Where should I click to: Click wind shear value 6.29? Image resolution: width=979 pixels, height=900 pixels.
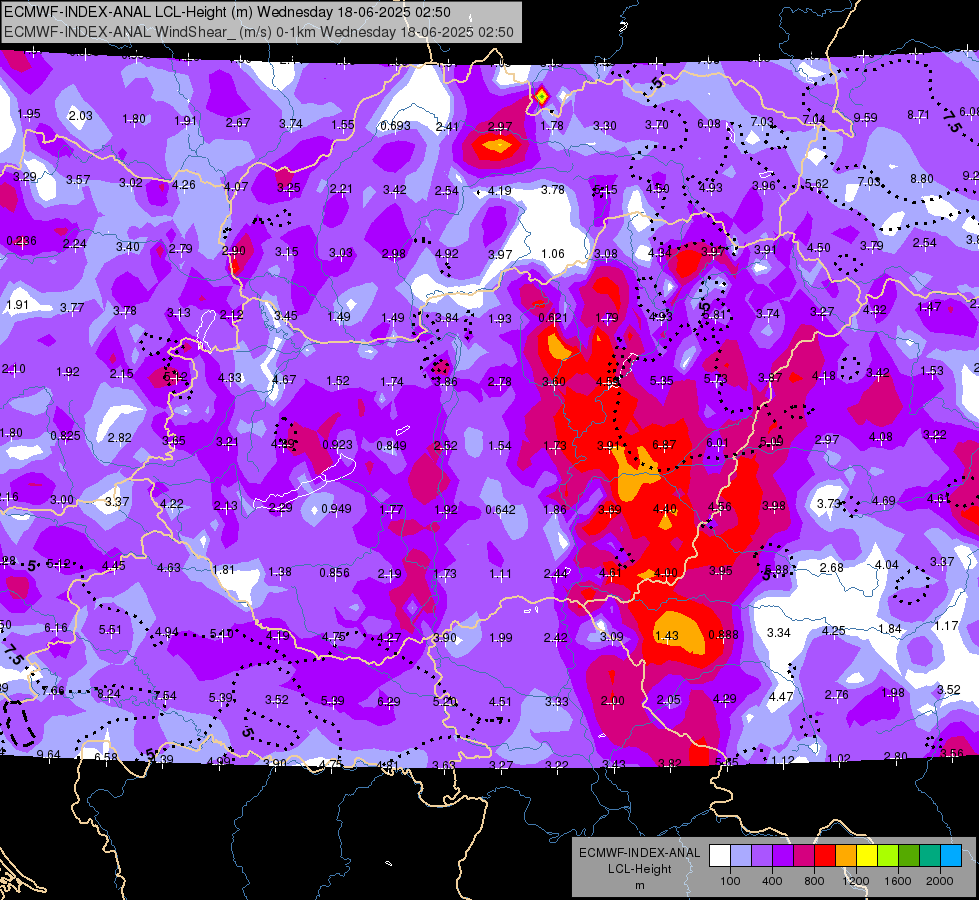(x=388, y=702)
